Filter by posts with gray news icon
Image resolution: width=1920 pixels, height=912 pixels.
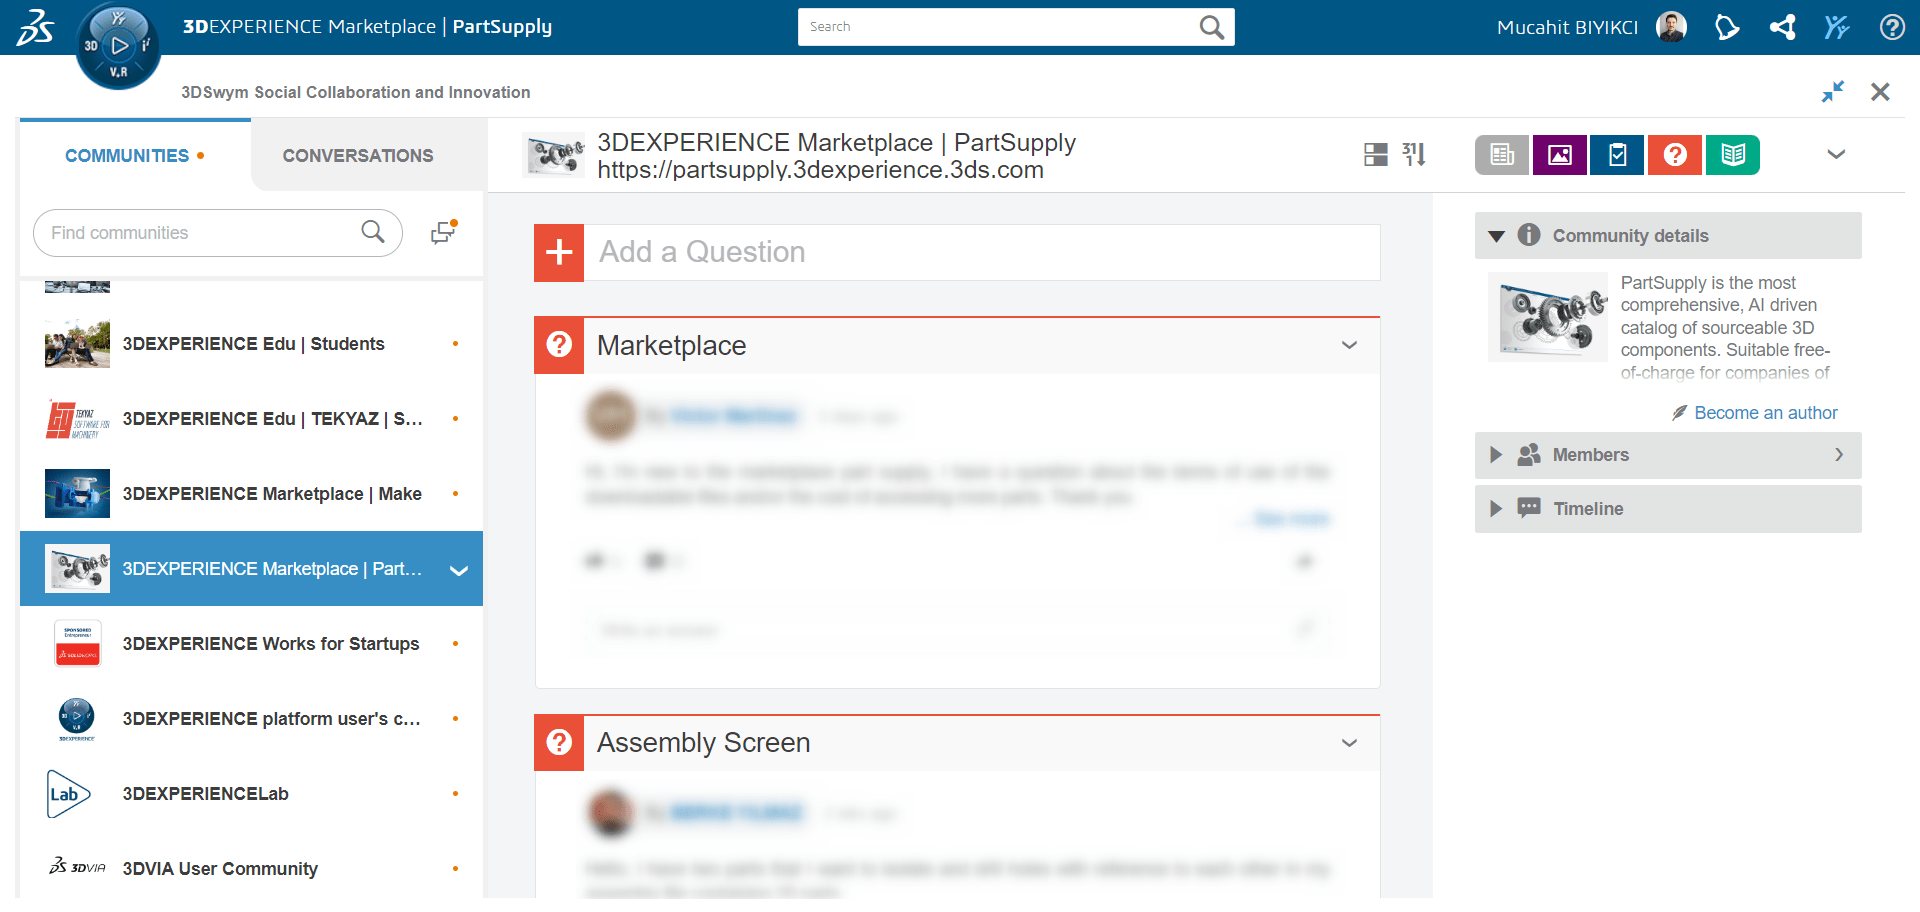tap(1502, 155)
